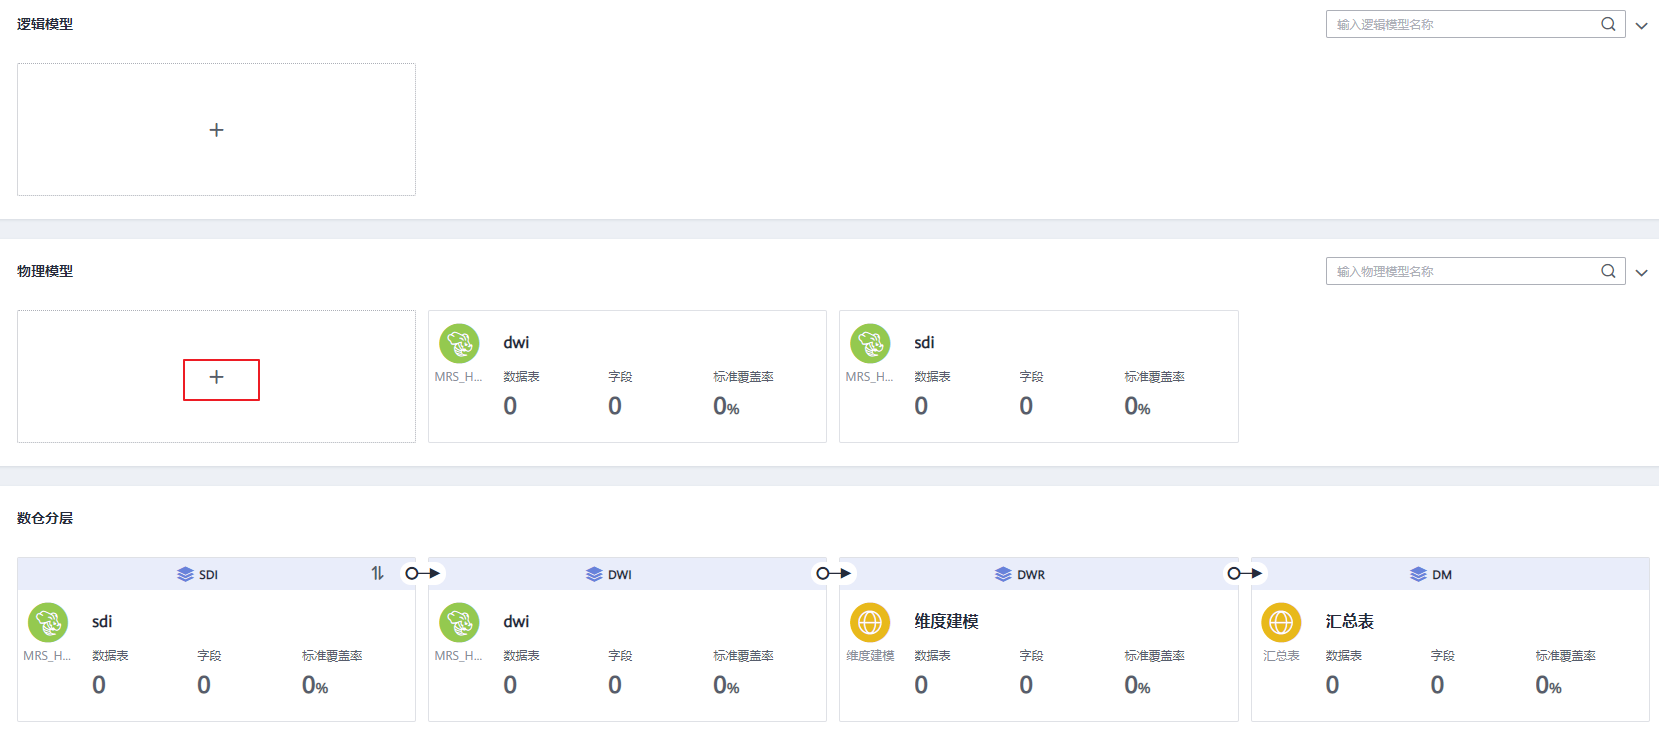
Task: Click search icon in physical model search box
Action: tap(1608, 271)
